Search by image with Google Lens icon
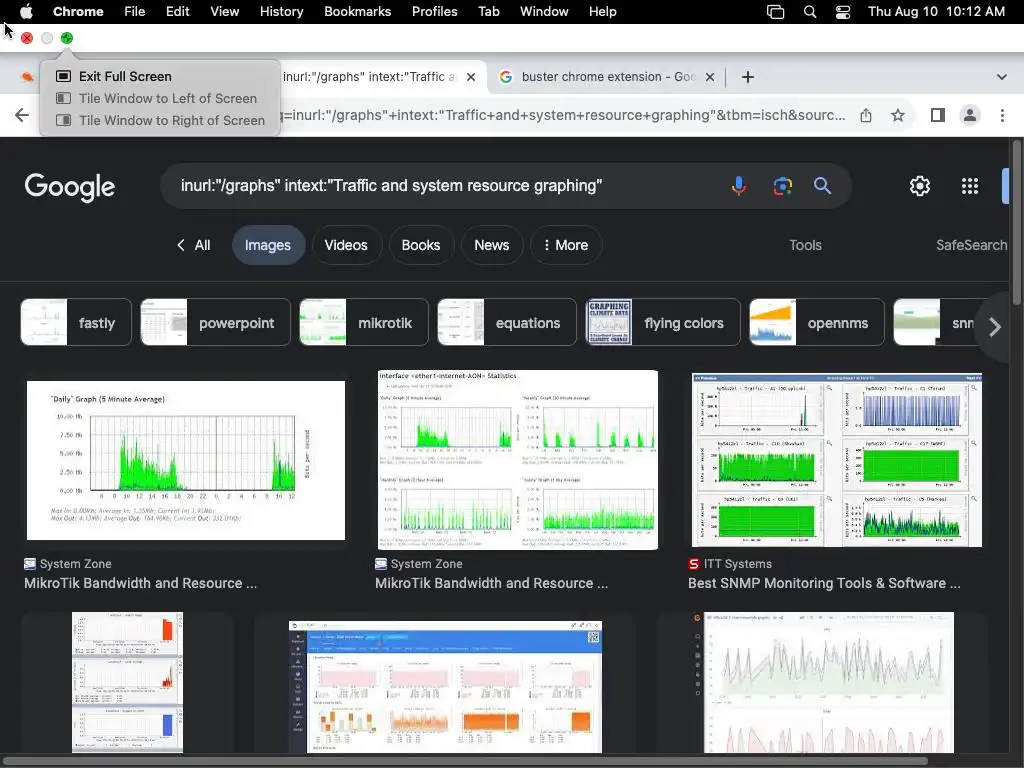This screenshot has width=1024, height=768. pyautogui.click(x=782, y=186)
